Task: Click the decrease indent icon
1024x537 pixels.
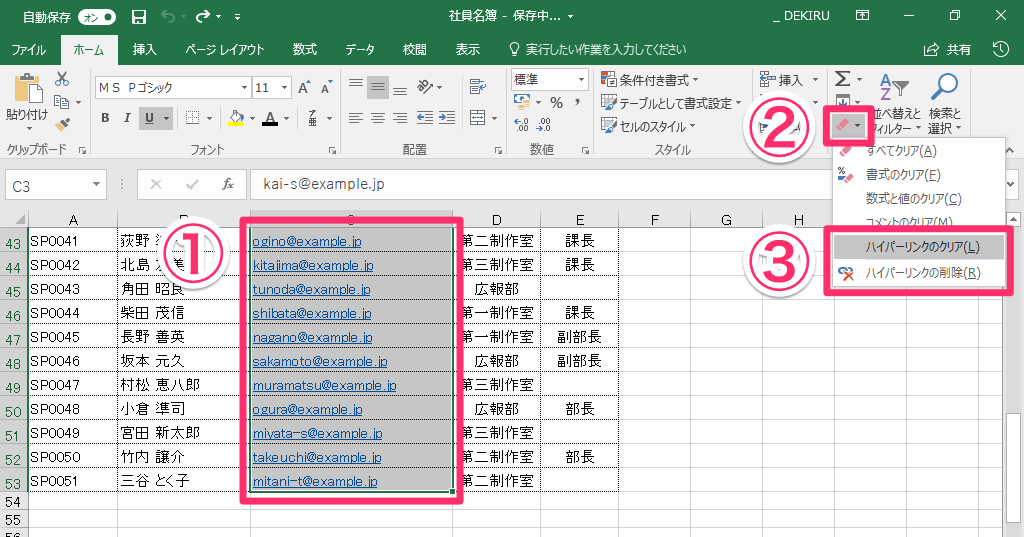Action: pyautogui.click(x=425, y=118)
